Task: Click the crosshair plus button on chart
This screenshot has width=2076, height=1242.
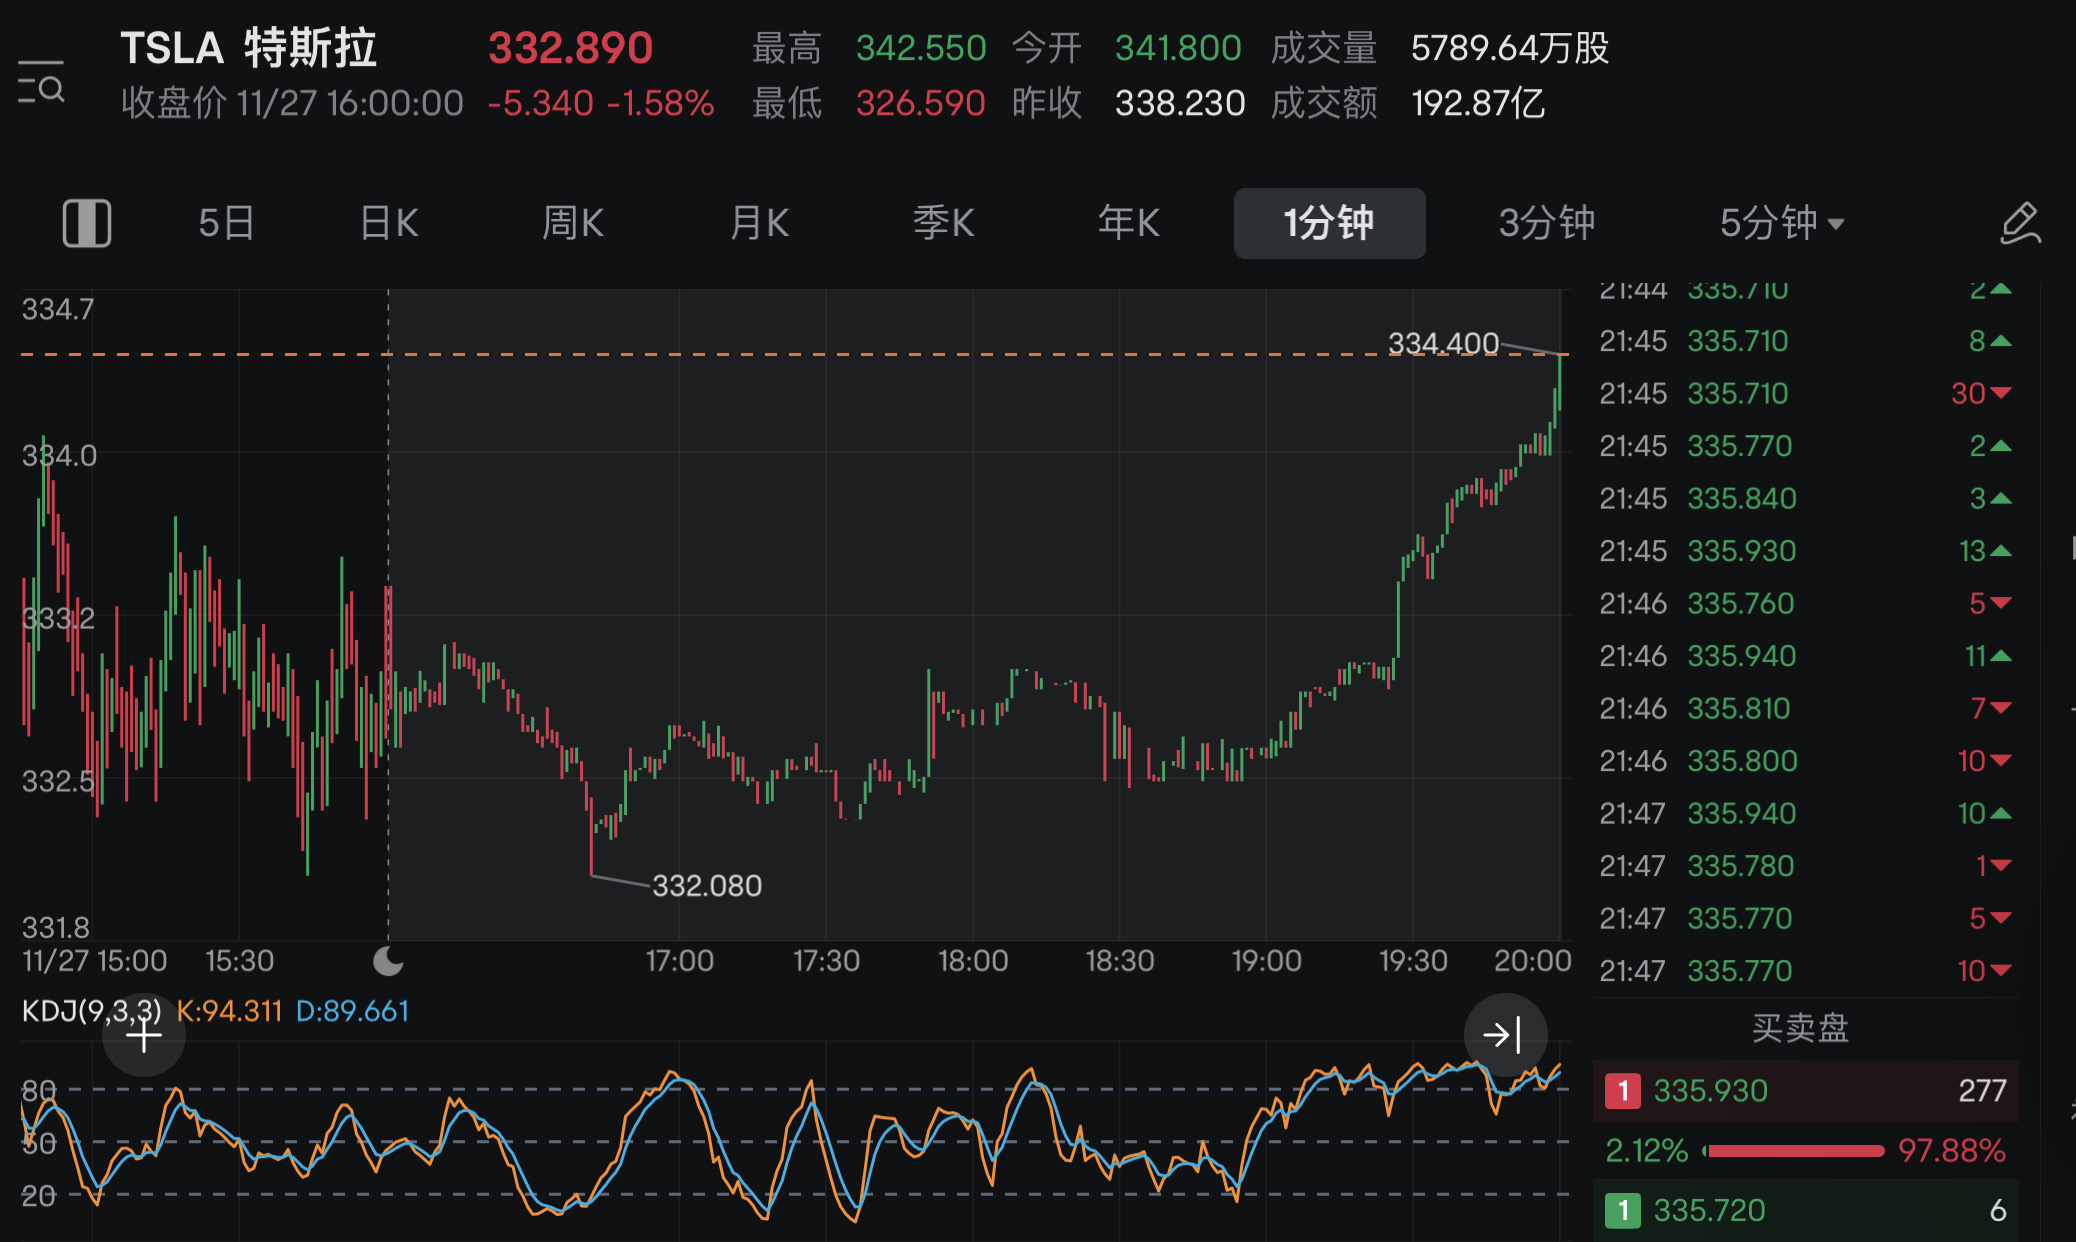Action: coord(144,1036)
